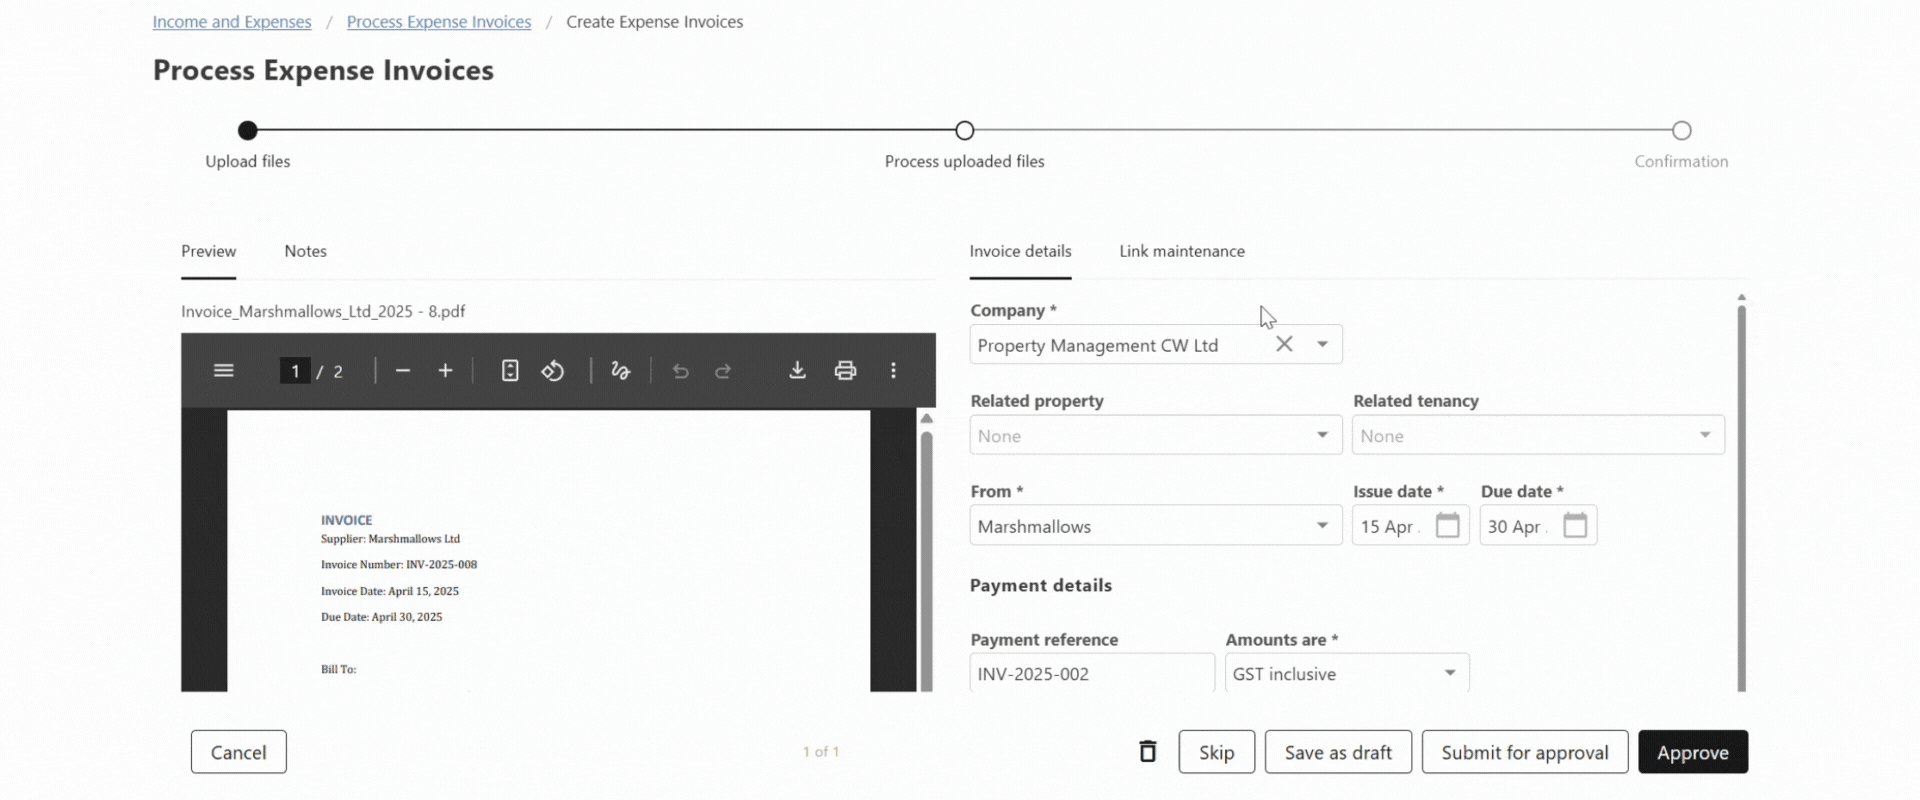This screenshot has width=1920, height=800.
Task: Expand the Amounts are GST dropdown
Action: [1449, 673]
